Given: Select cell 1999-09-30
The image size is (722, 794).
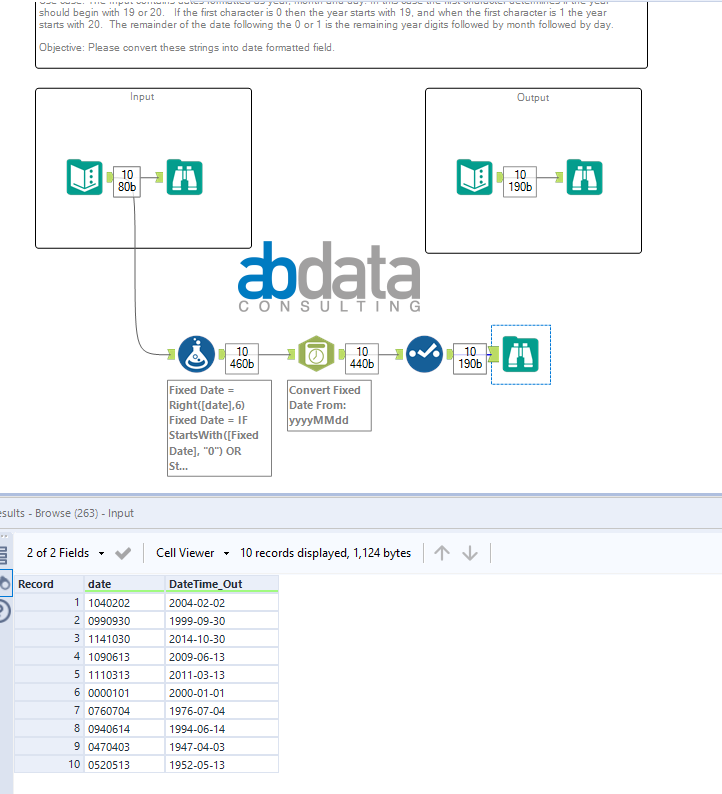Looking at the screenshot, I should pos(222,621).
